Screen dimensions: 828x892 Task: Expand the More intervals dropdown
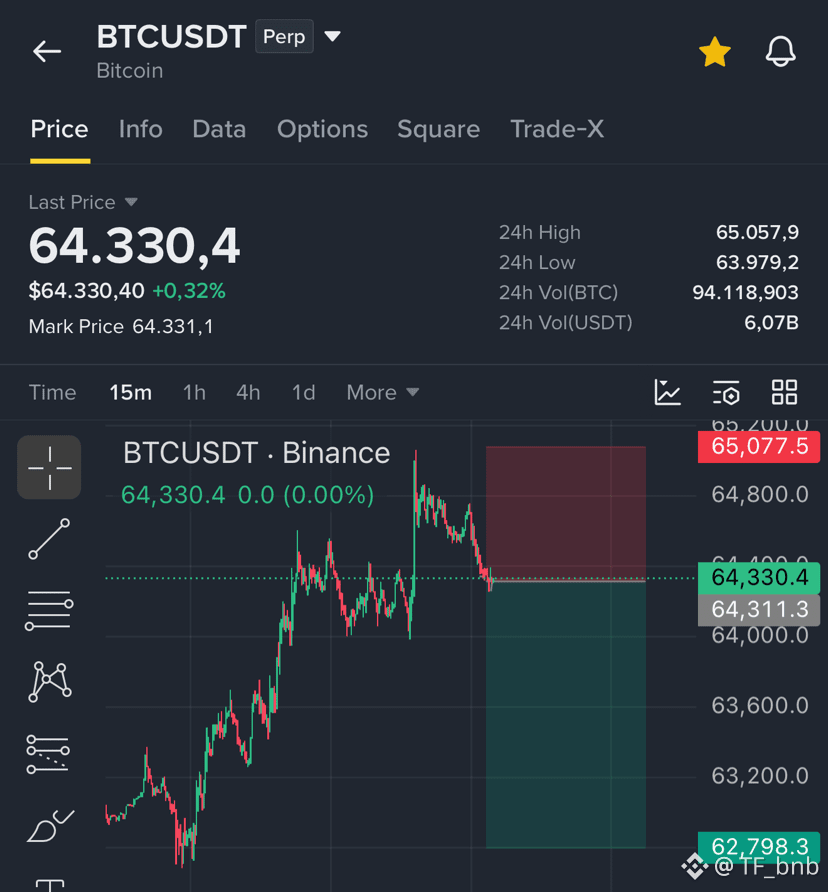pyautogui.click(x=383, y=393)
